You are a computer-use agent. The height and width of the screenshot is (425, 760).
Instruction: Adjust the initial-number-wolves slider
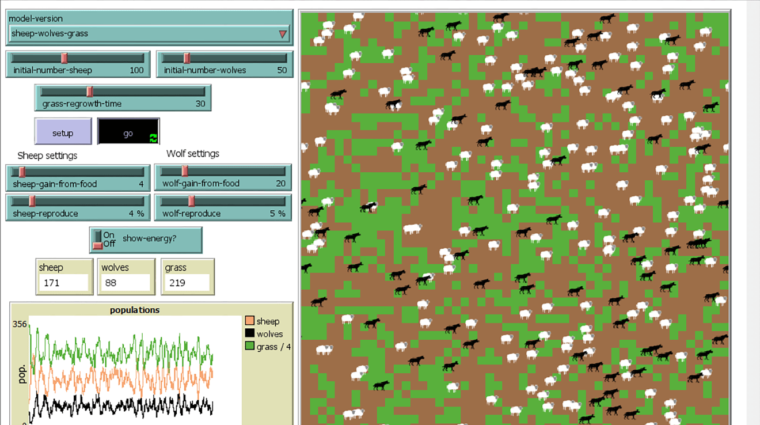(225, 64)
